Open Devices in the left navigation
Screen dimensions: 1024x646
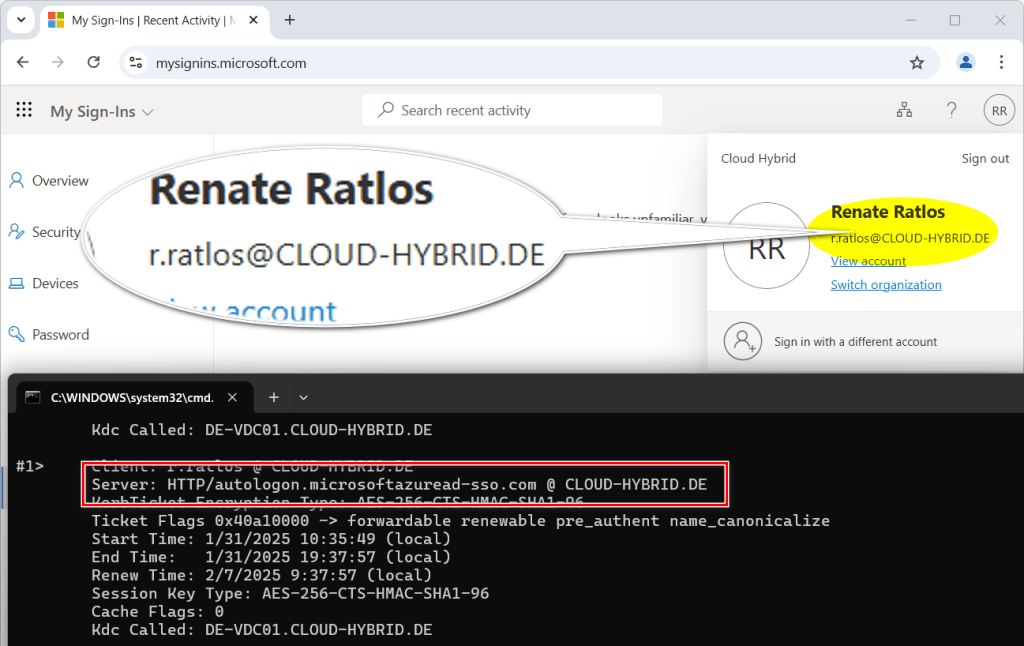55,284
